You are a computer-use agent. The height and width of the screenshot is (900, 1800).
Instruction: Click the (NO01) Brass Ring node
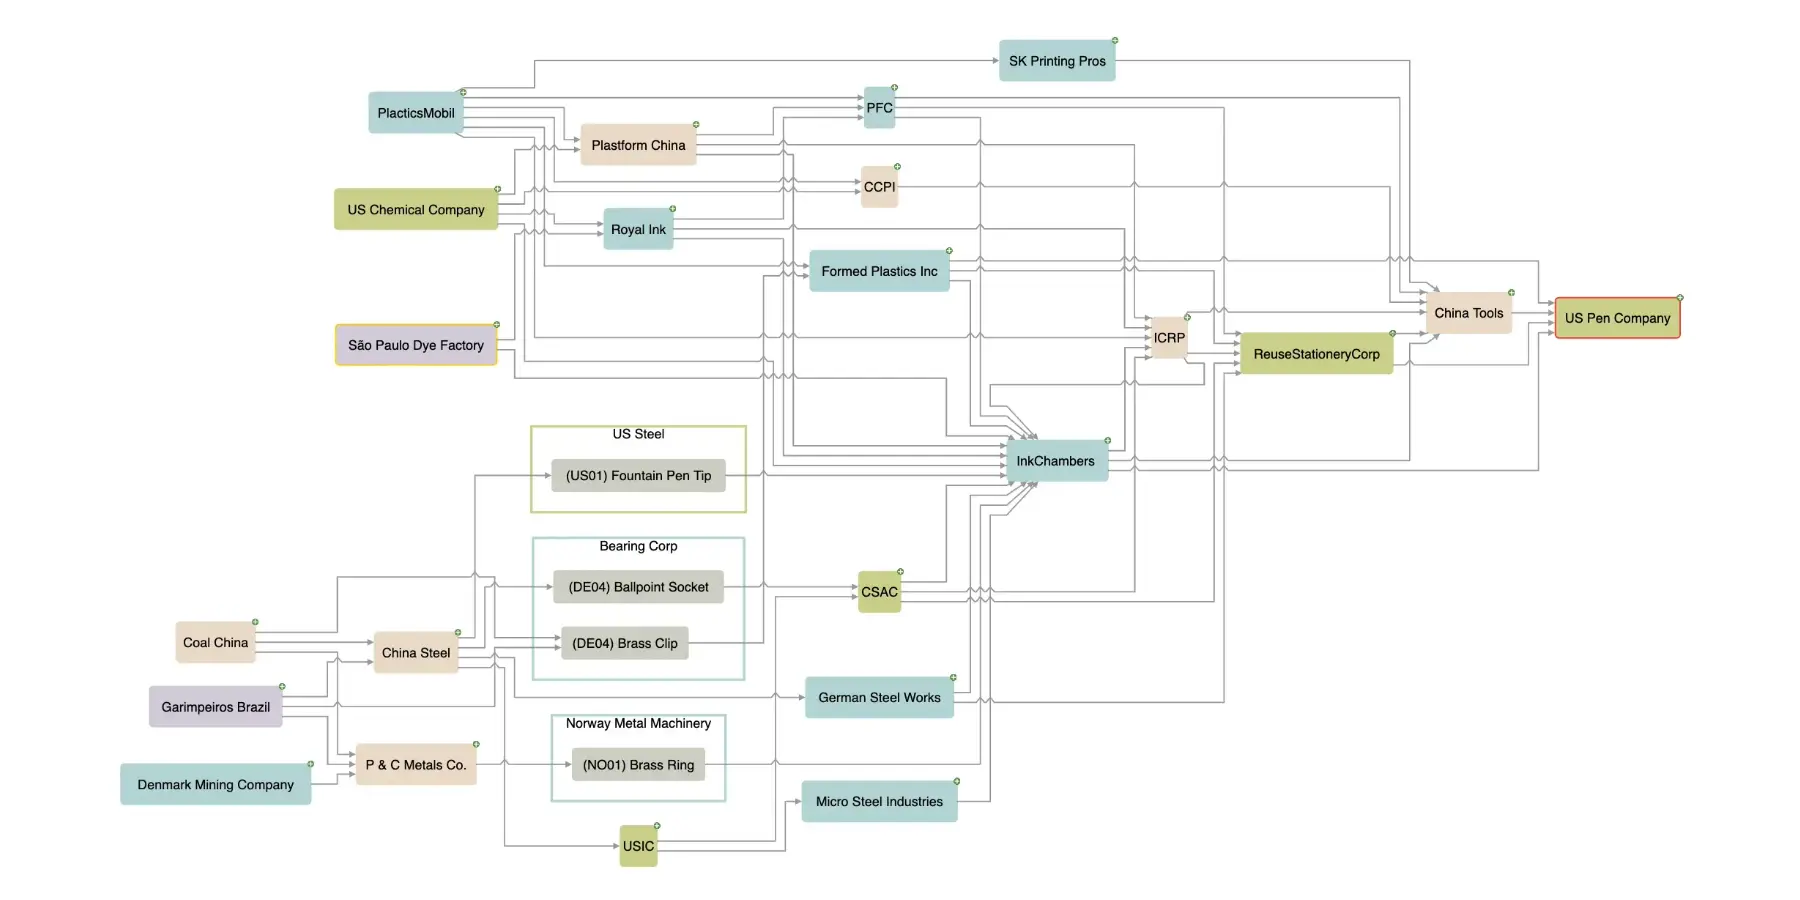tap(638, 765)
